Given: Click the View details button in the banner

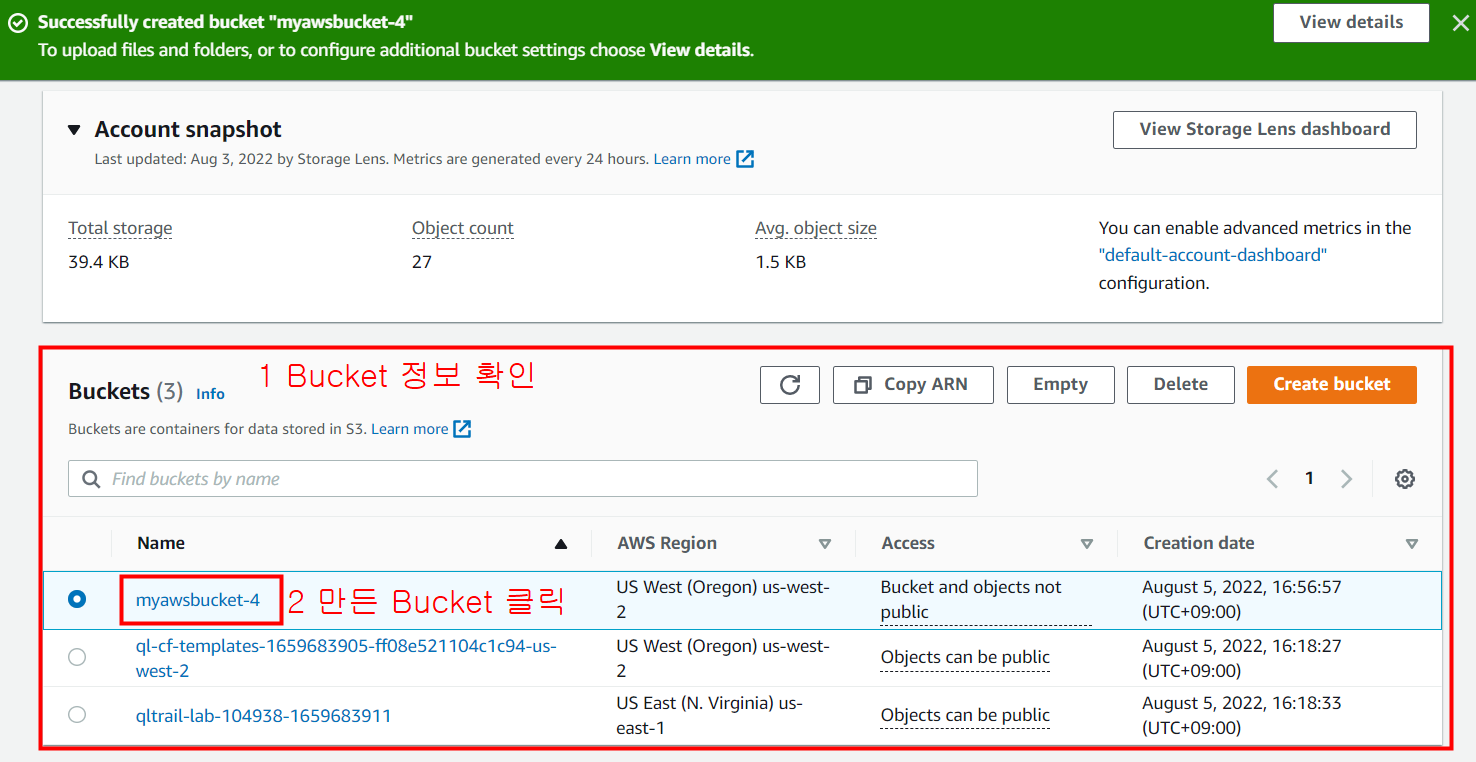Looking at the screenshot, I should click(1351, 22).
